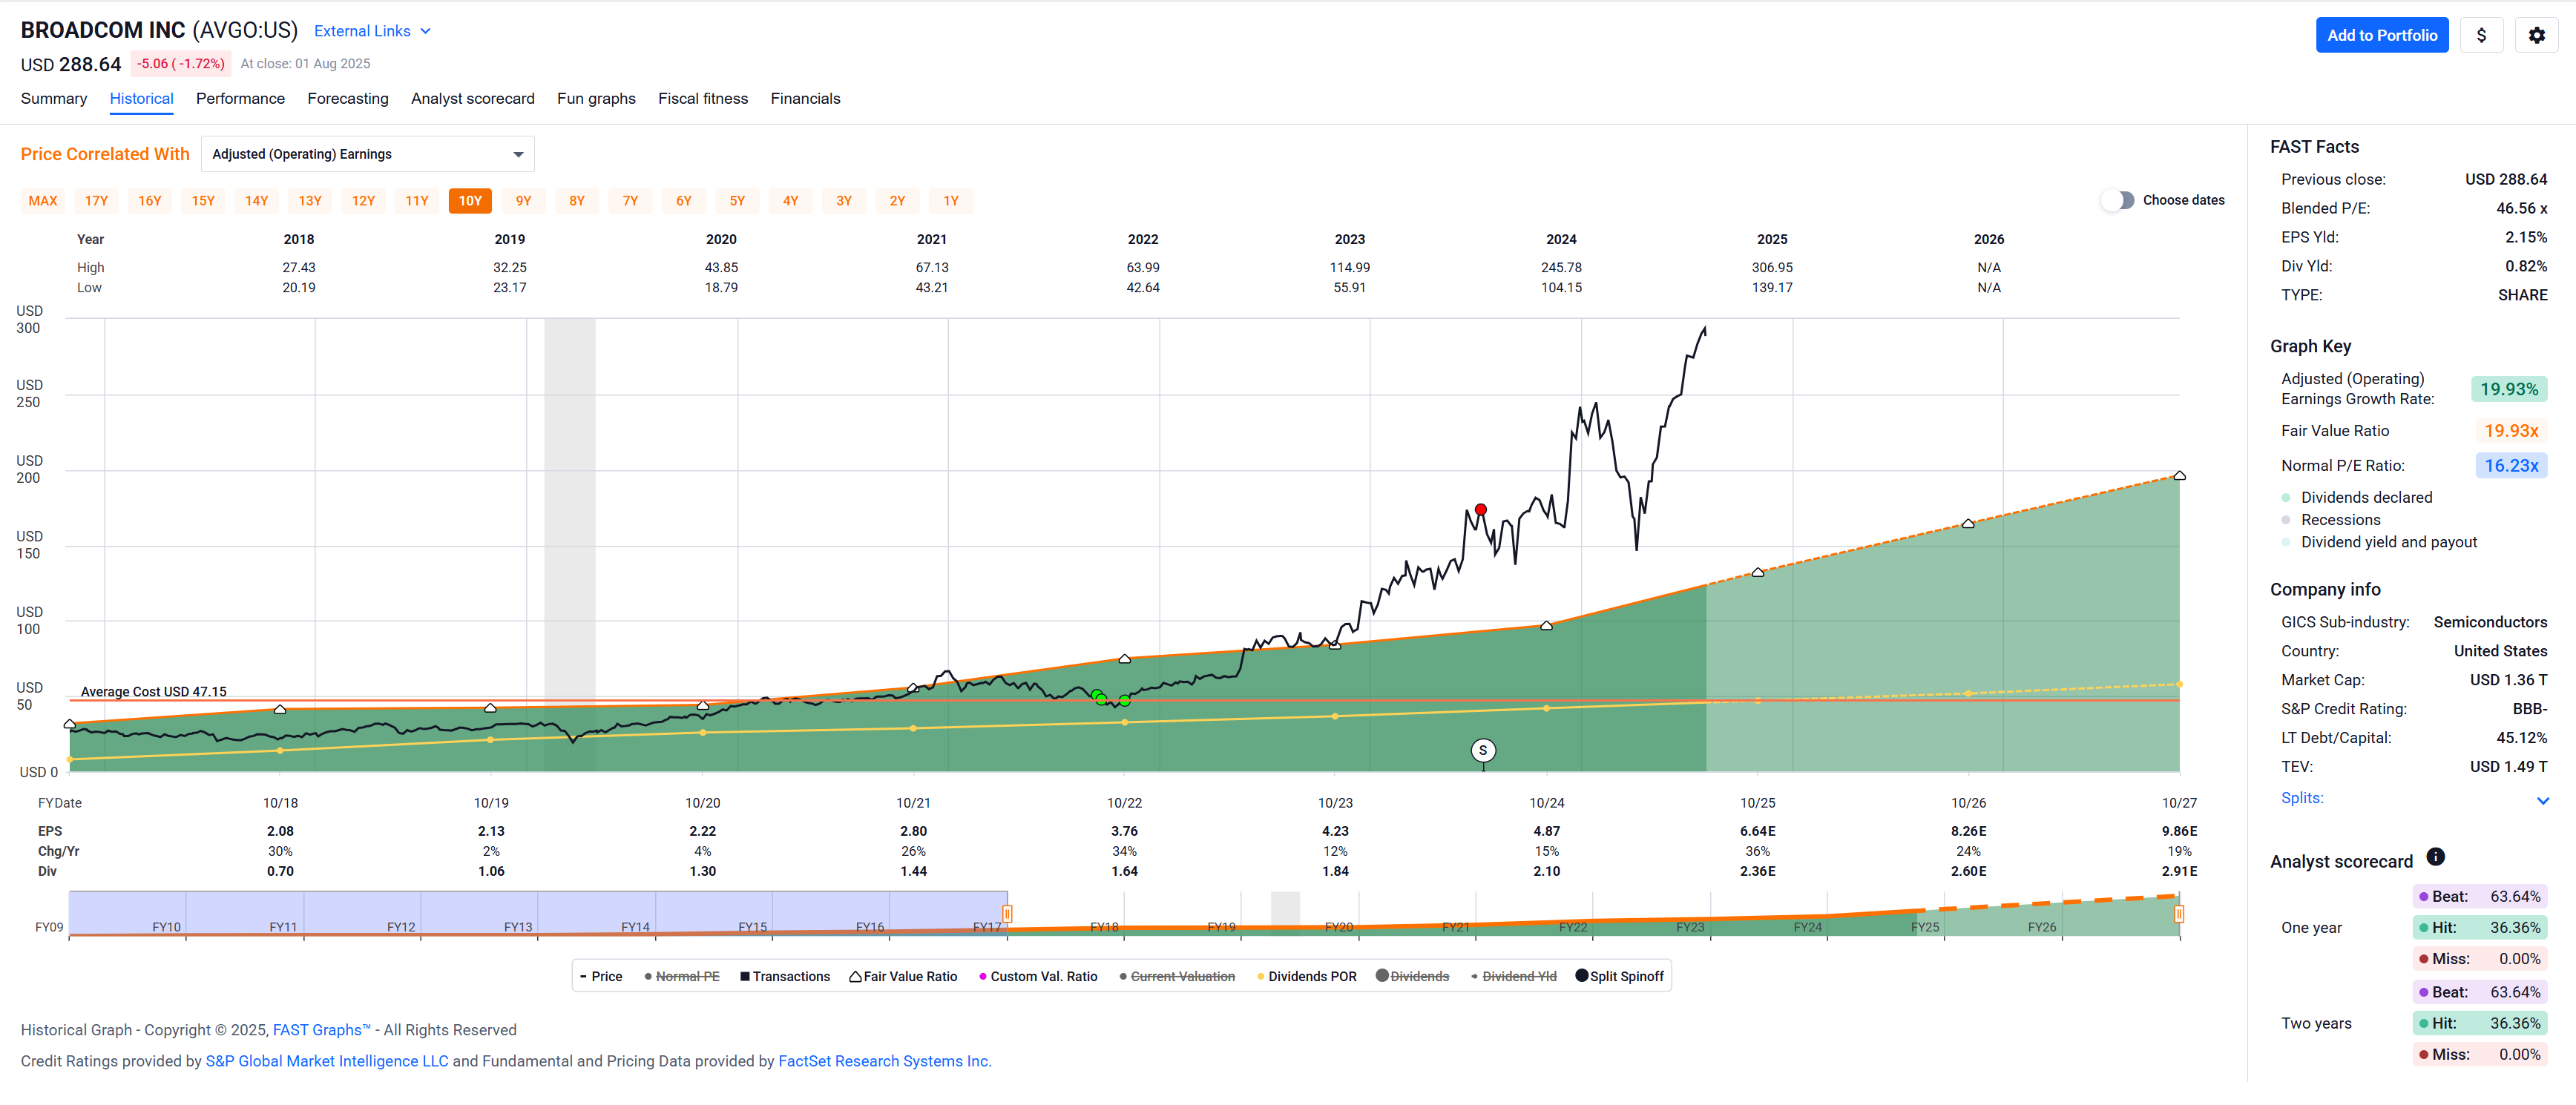This screenshot has width=2576, height=1105.
Task: Click the dollar currency icon button
Action: pyautogui.click(x=2481, y=35)
